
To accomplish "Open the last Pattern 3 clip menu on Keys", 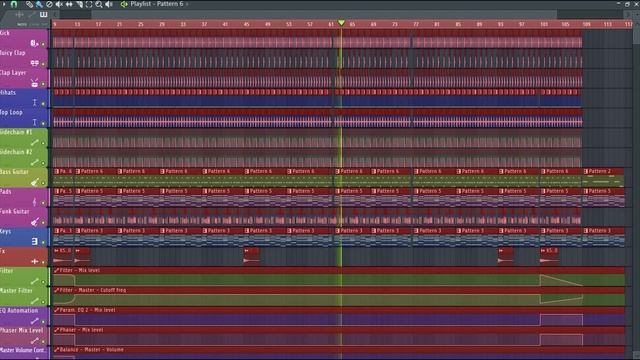I will coord(586,231).
